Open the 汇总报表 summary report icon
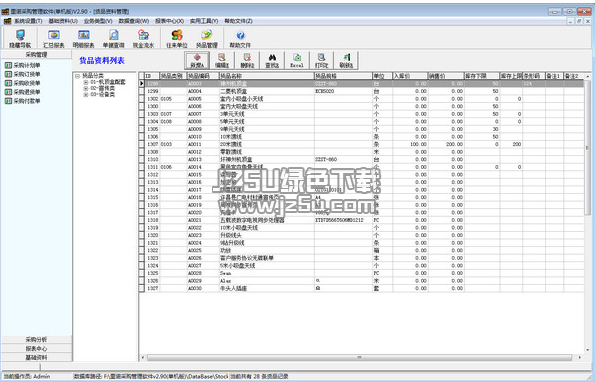This screenshot has width=595, height=382. pos(54,35)
